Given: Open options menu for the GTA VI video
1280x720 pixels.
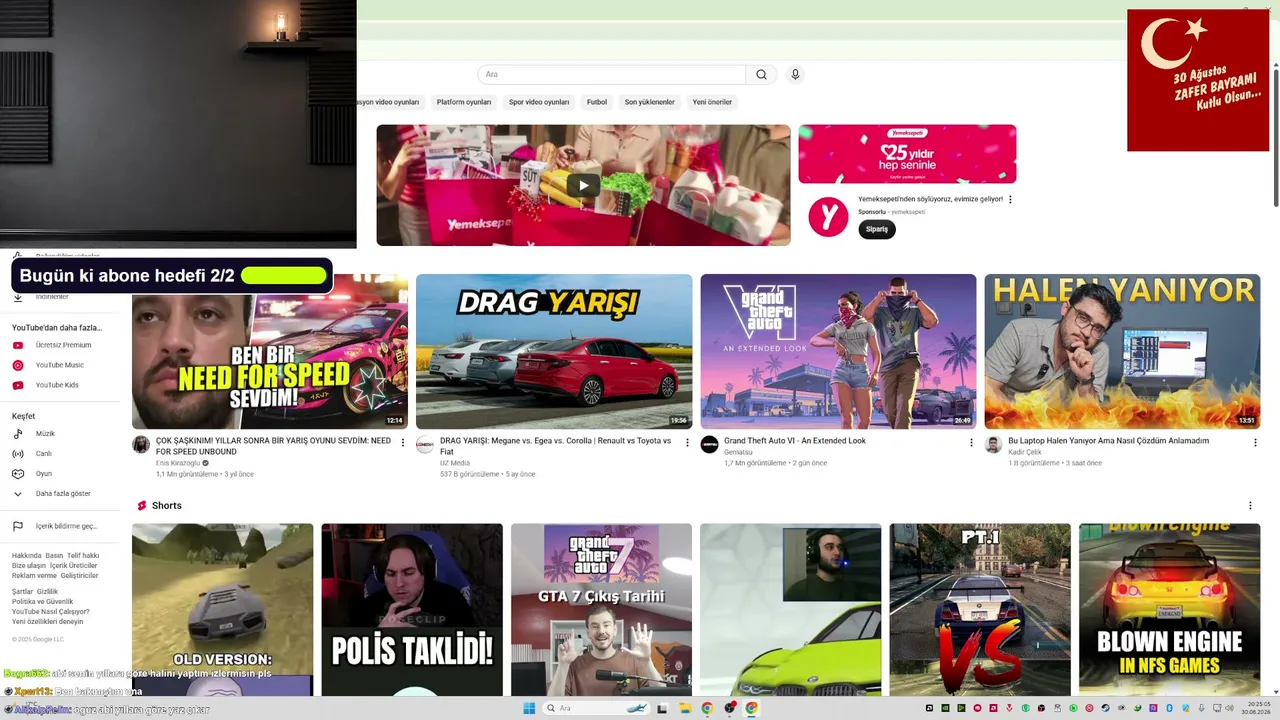Looking at the screenshot, I should click(971, 442).
